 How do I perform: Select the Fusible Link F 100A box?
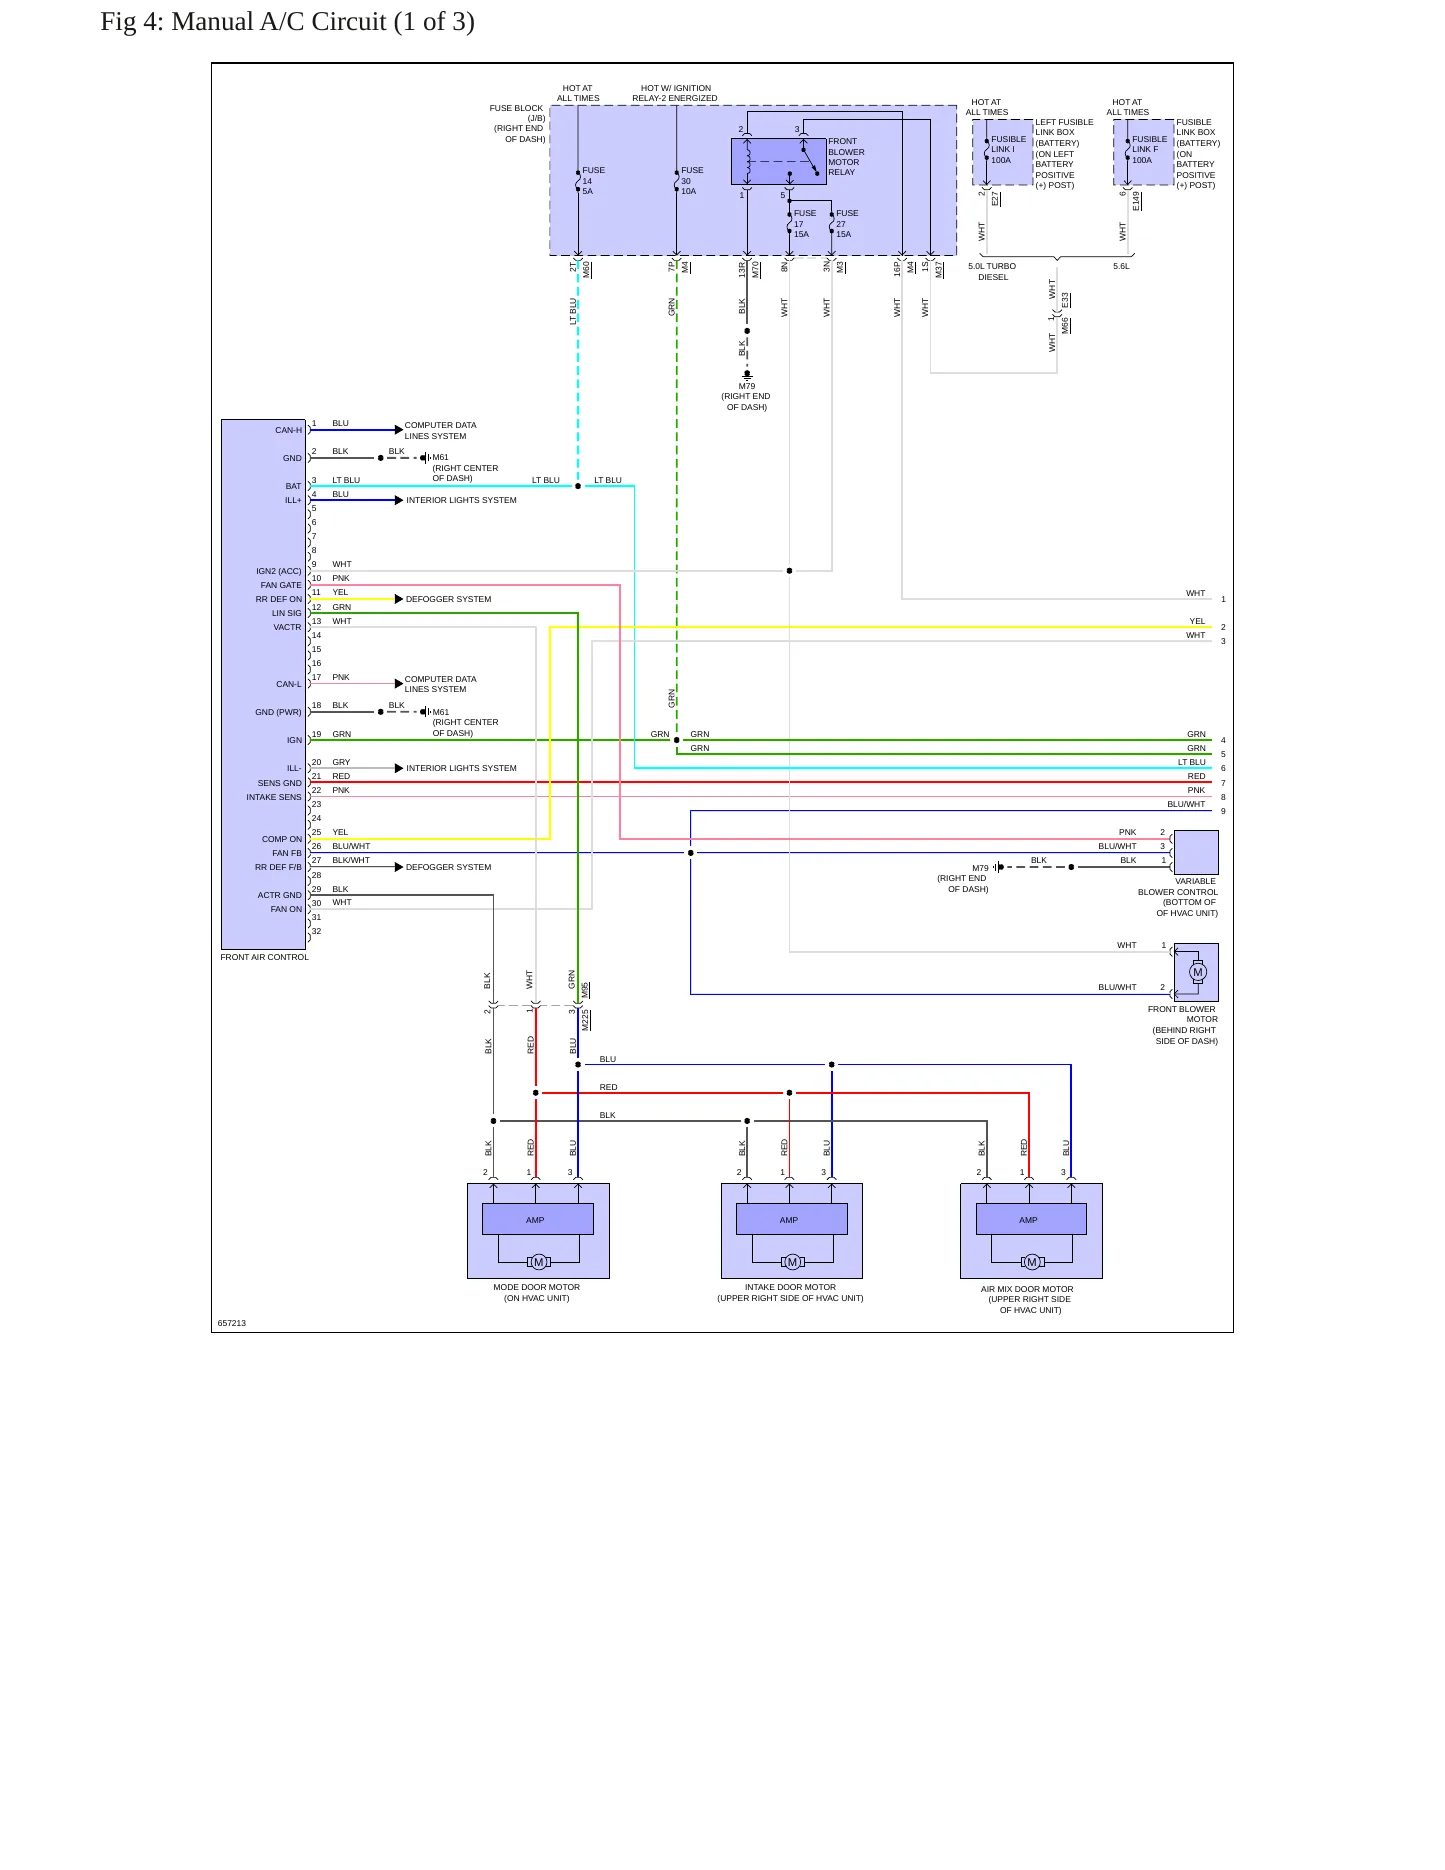[1144, 152]
